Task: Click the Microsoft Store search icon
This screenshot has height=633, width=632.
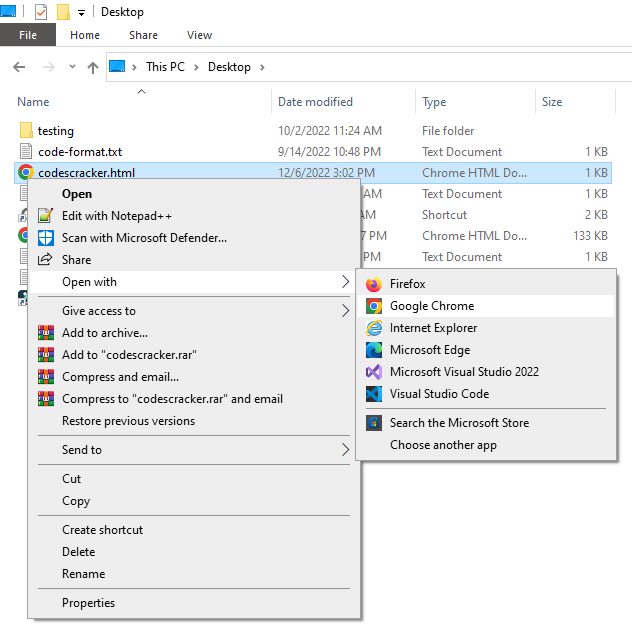Action: pyautogui.click(x=374, y=423)
